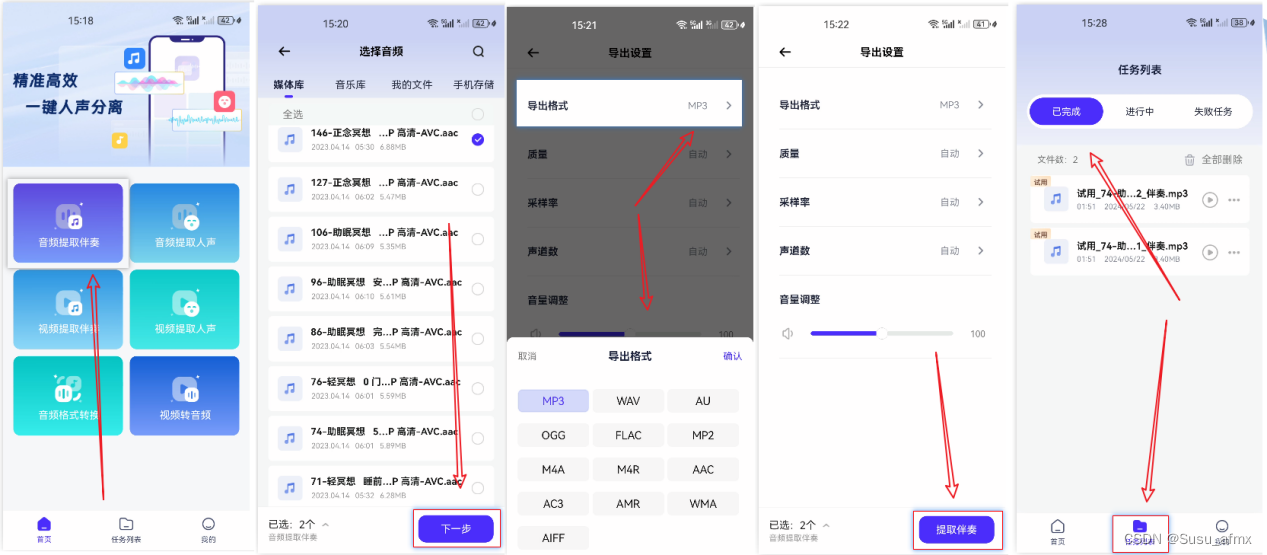Switch to the 音乐库 tab

pos(351,85)
